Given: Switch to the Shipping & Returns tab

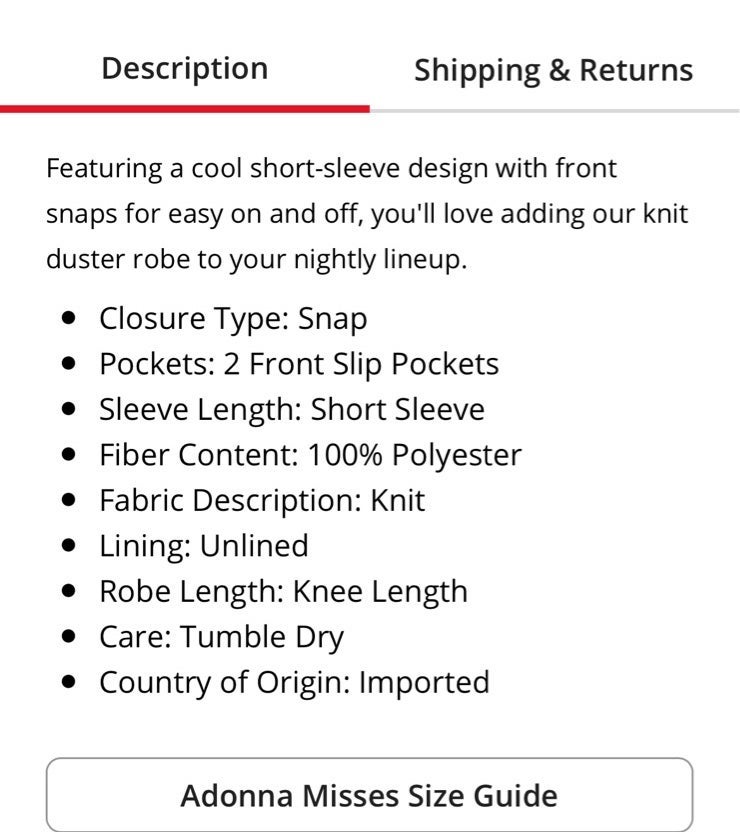Looking at the screenshot, I should pyautogui.click(x=553, y=70).
